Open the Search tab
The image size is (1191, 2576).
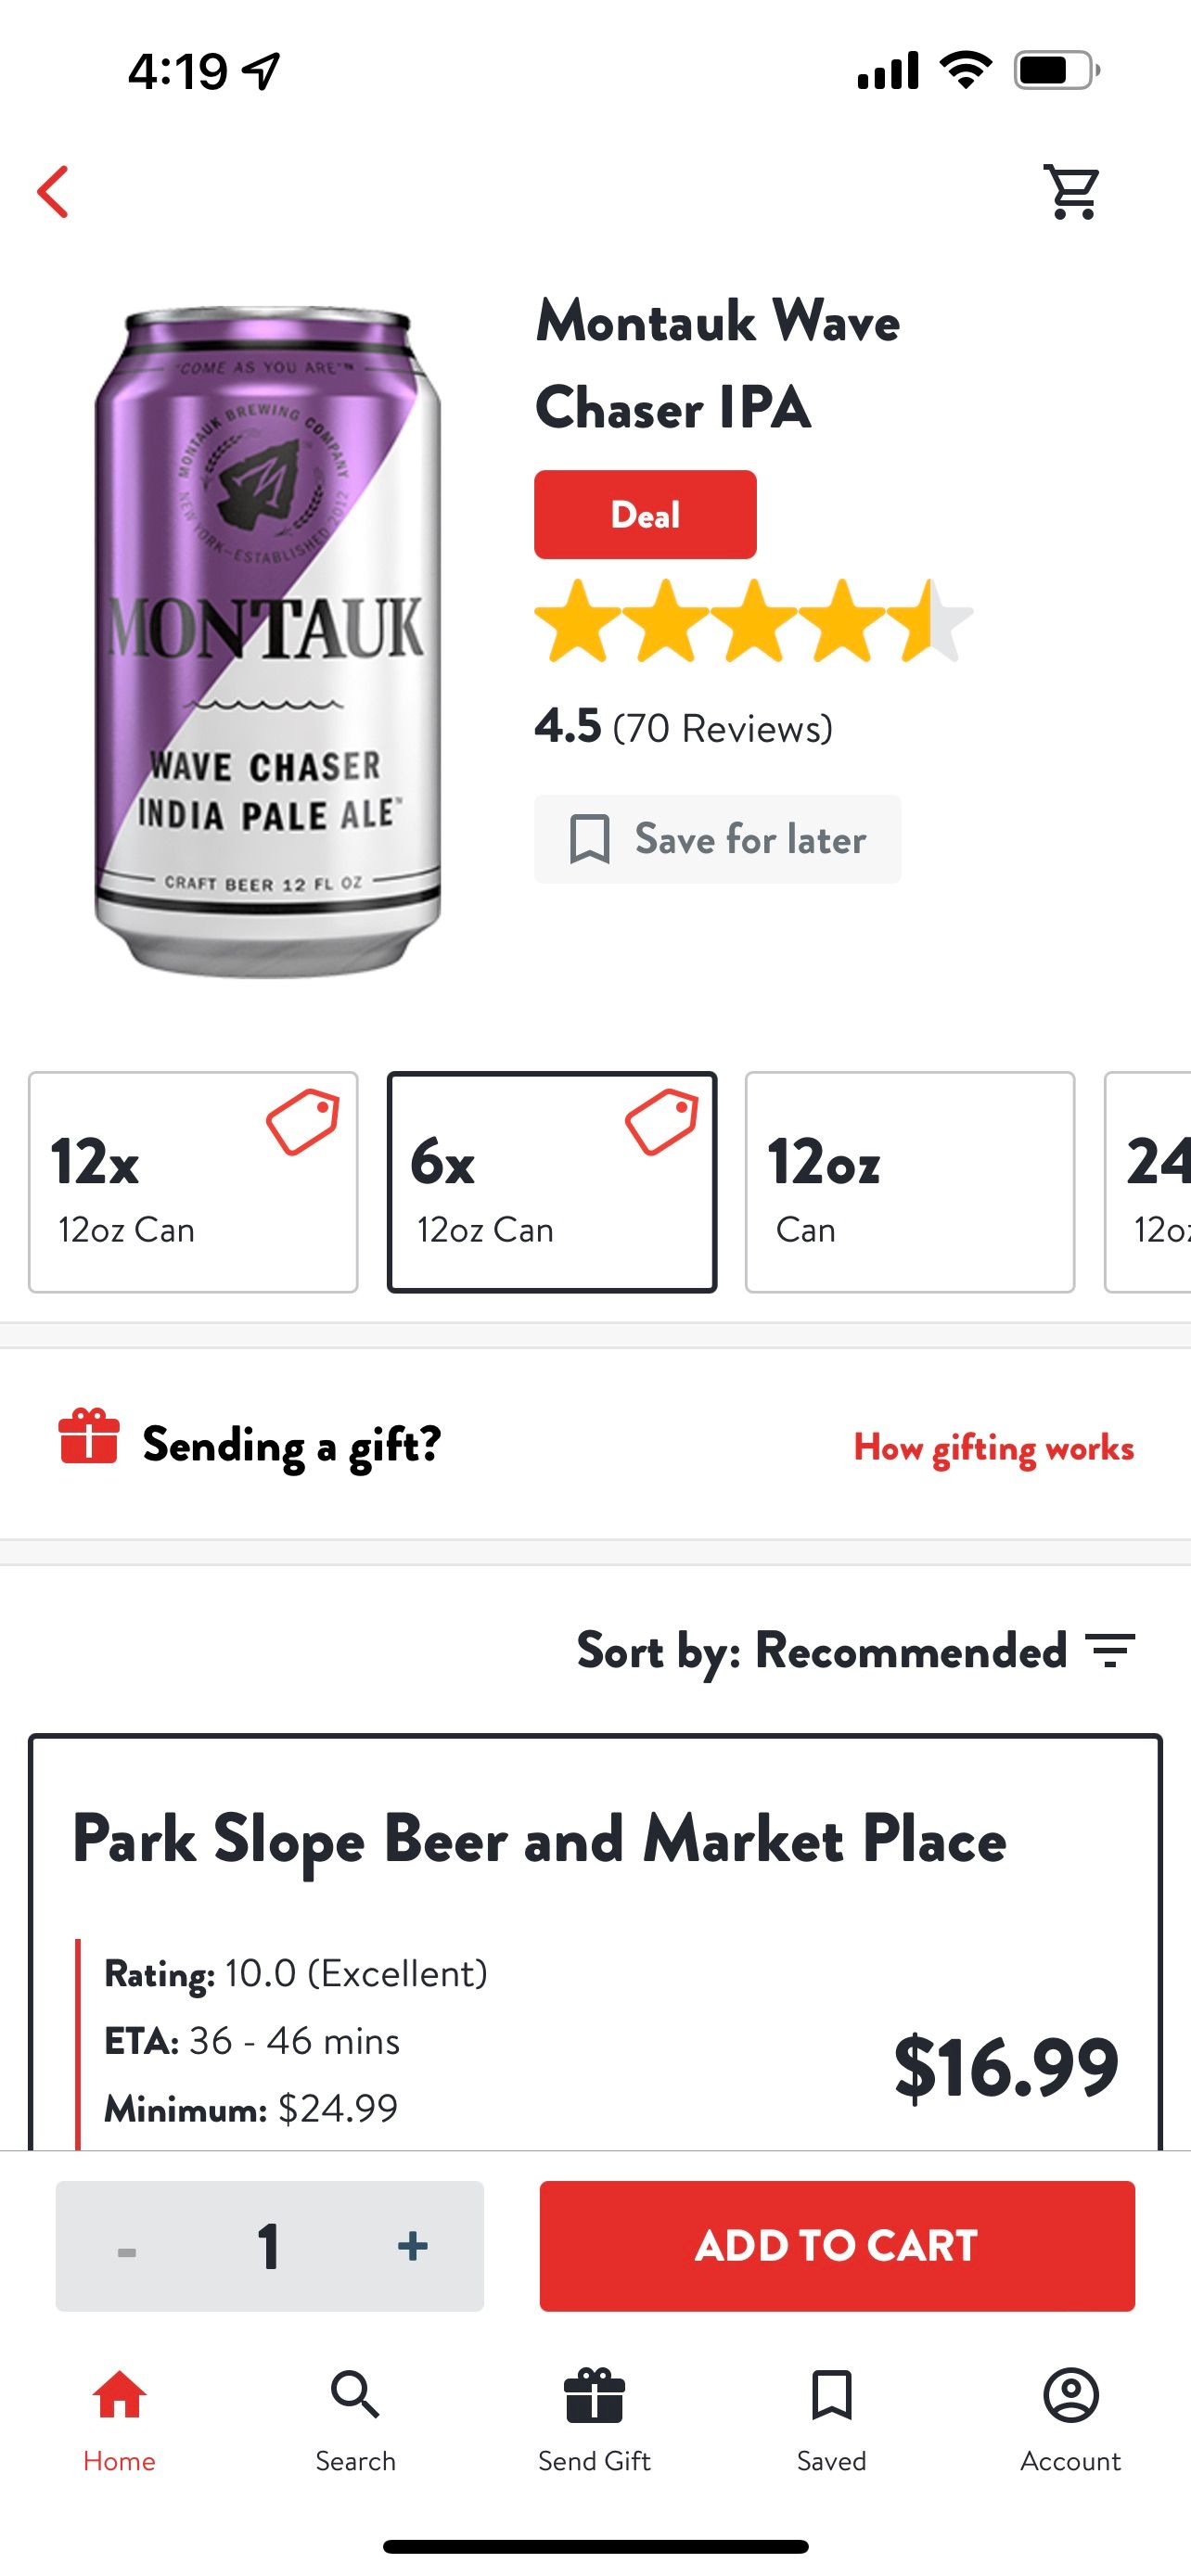pos(355,2418)
